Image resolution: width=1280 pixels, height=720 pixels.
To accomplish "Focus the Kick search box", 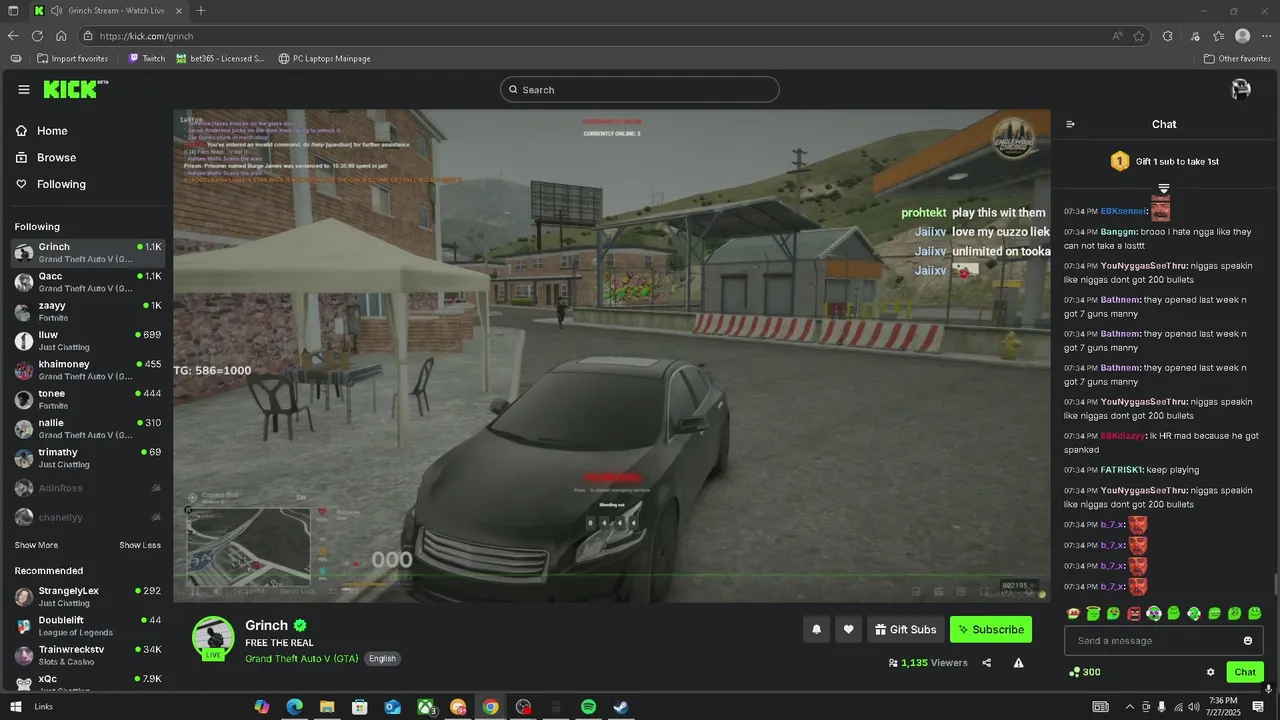I will [640, 89].
